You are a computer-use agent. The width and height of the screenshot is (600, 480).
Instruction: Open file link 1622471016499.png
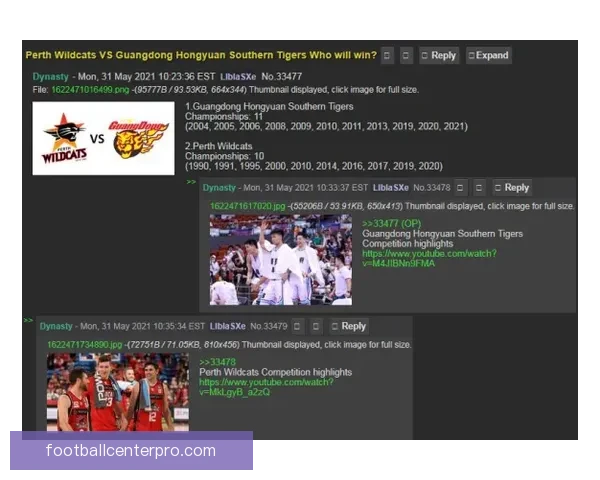[x=90, y=90]
